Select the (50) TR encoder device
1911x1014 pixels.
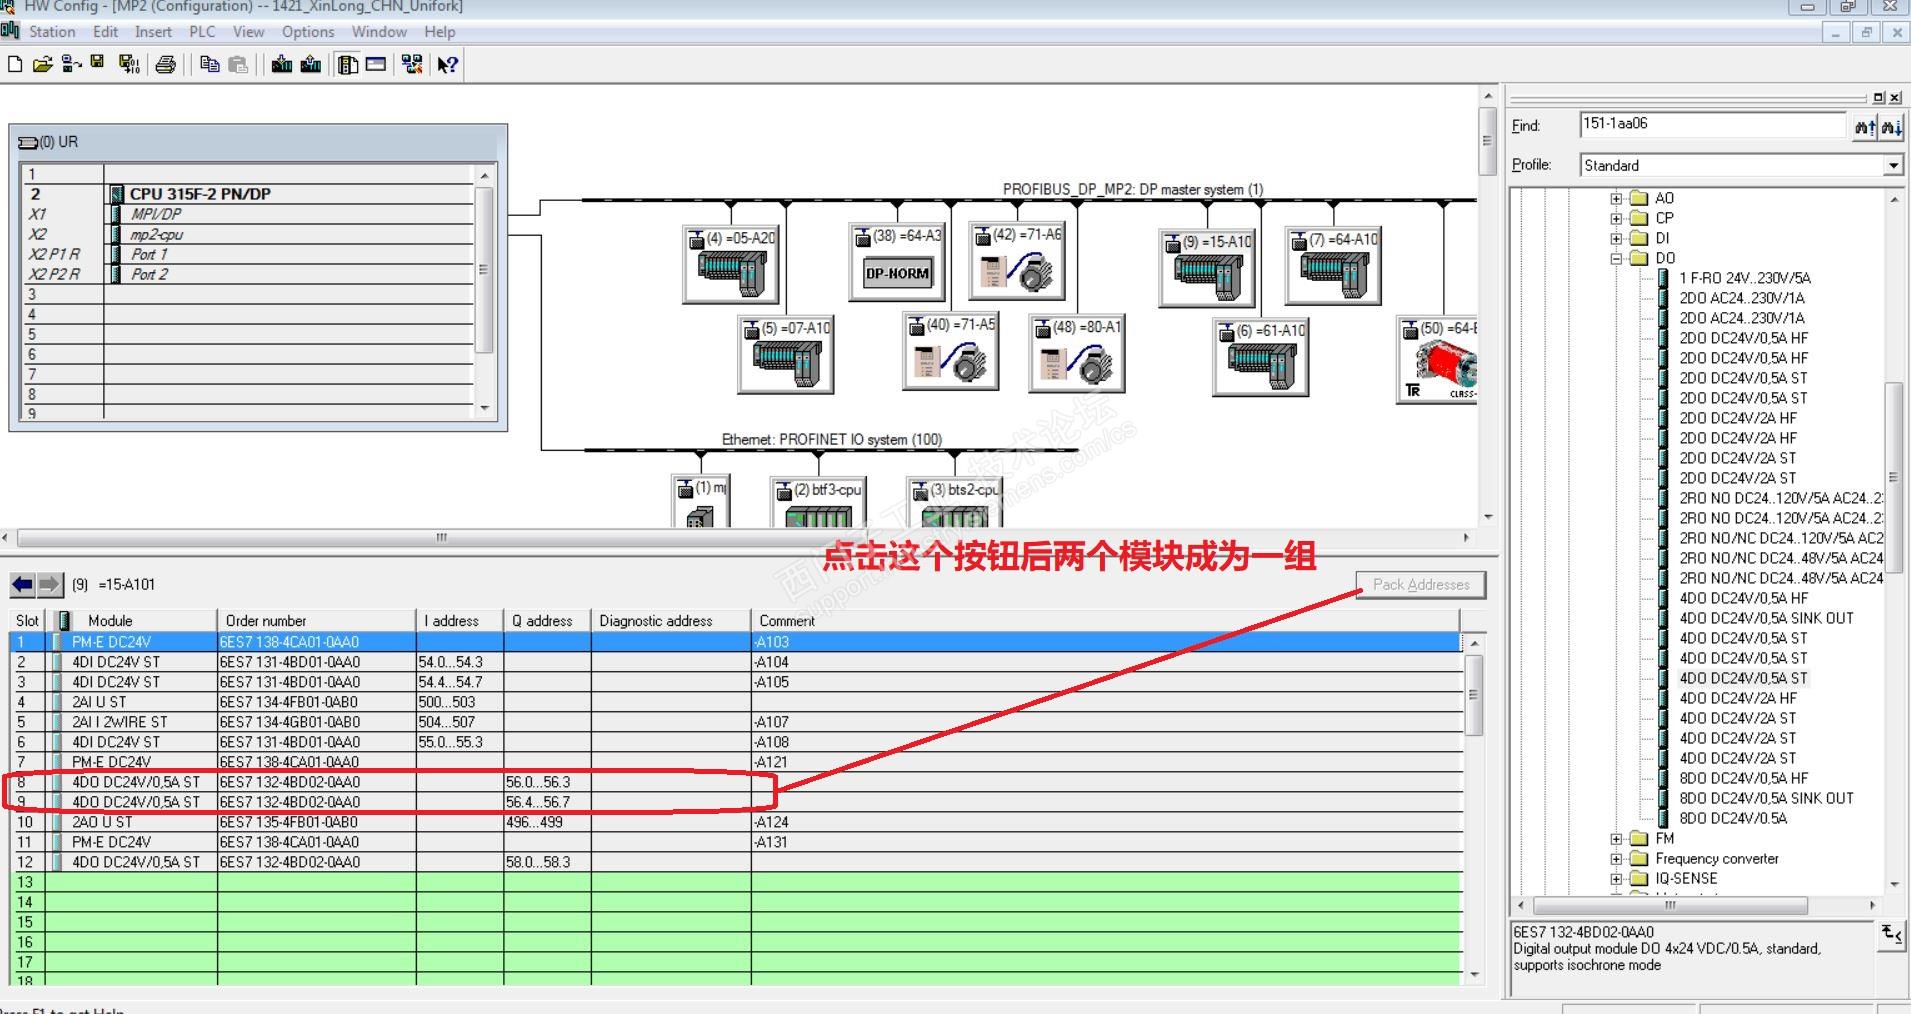tap(1437, 360)
